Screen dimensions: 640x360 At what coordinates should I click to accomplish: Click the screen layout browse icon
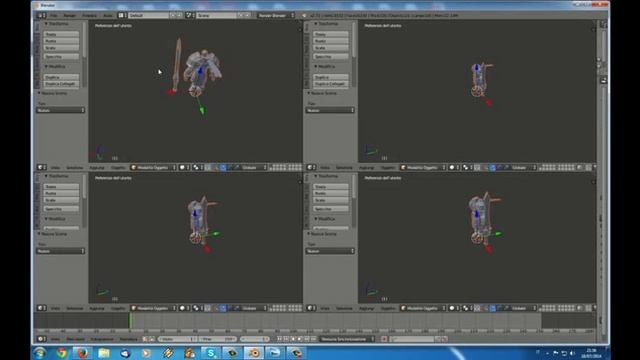pos(122,15)
